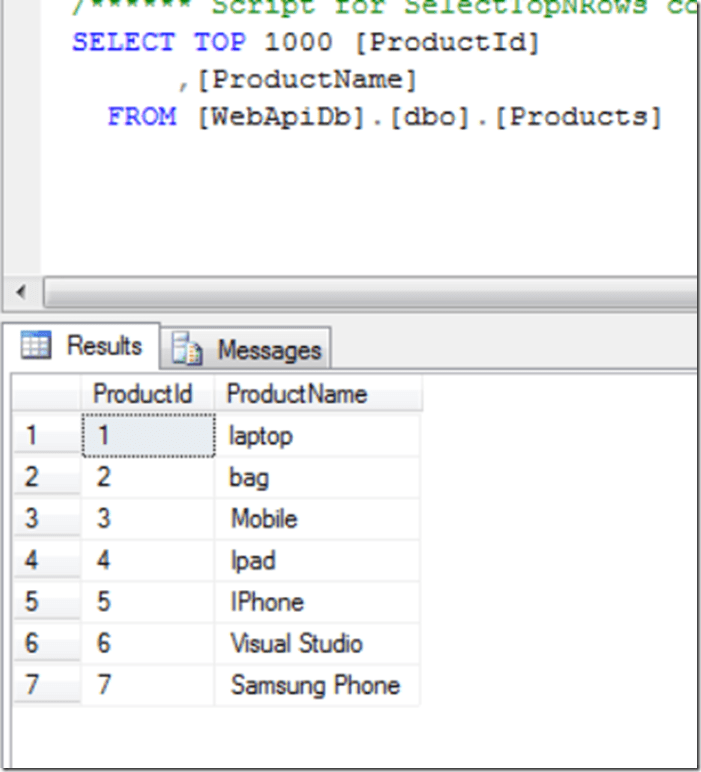Select the top-left corner cell of results grid

[46, 393]
